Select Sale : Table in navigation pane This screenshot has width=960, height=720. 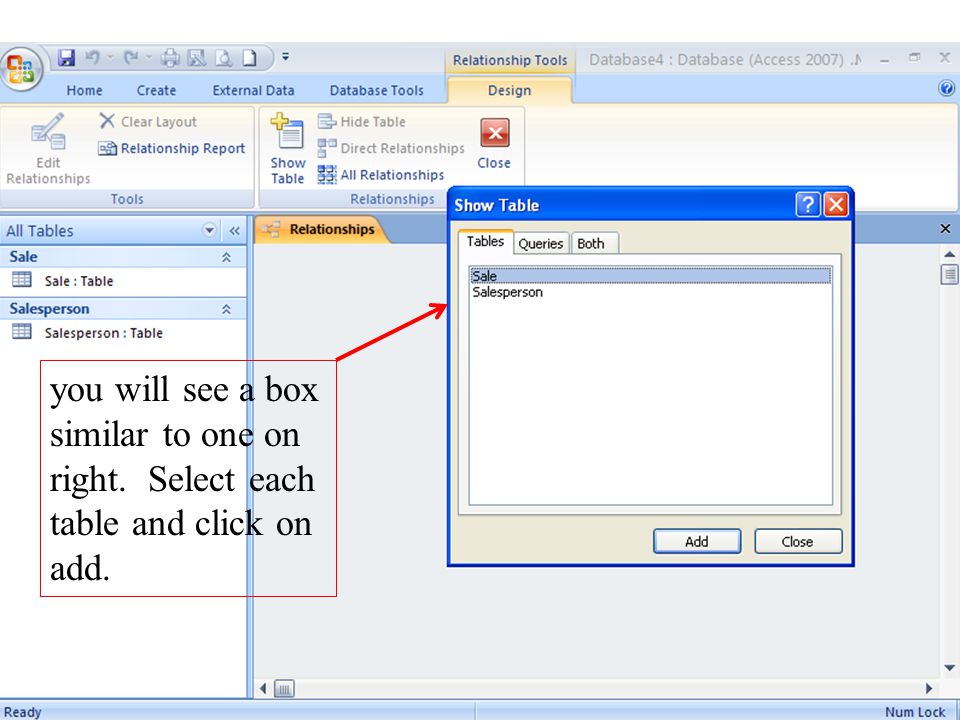click(x=79, y=281)
